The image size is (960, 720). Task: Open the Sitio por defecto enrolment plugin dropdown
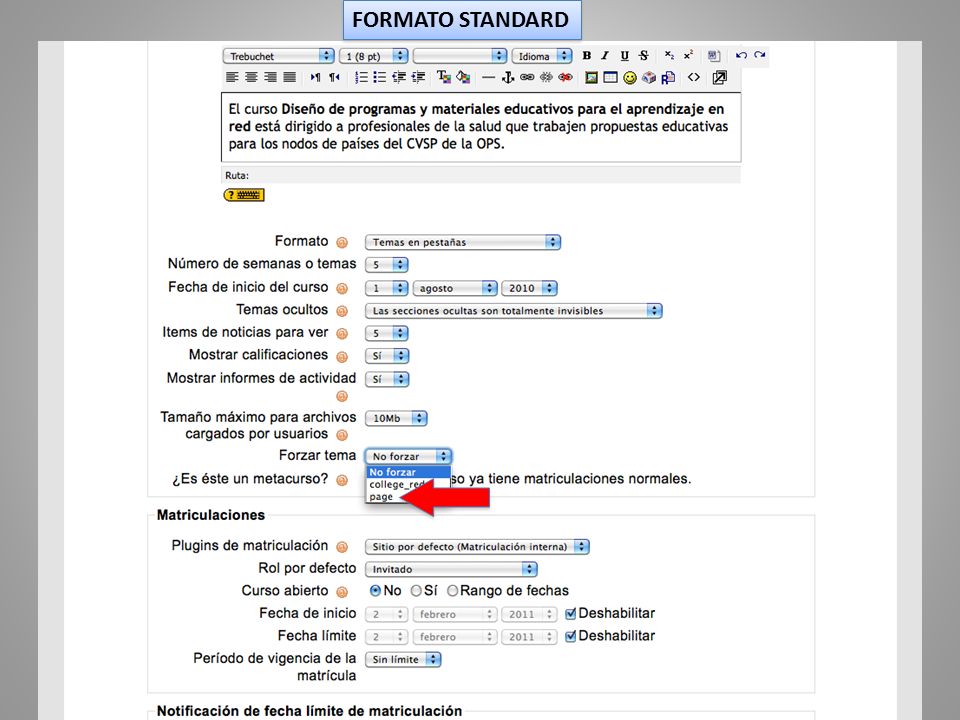477,547
